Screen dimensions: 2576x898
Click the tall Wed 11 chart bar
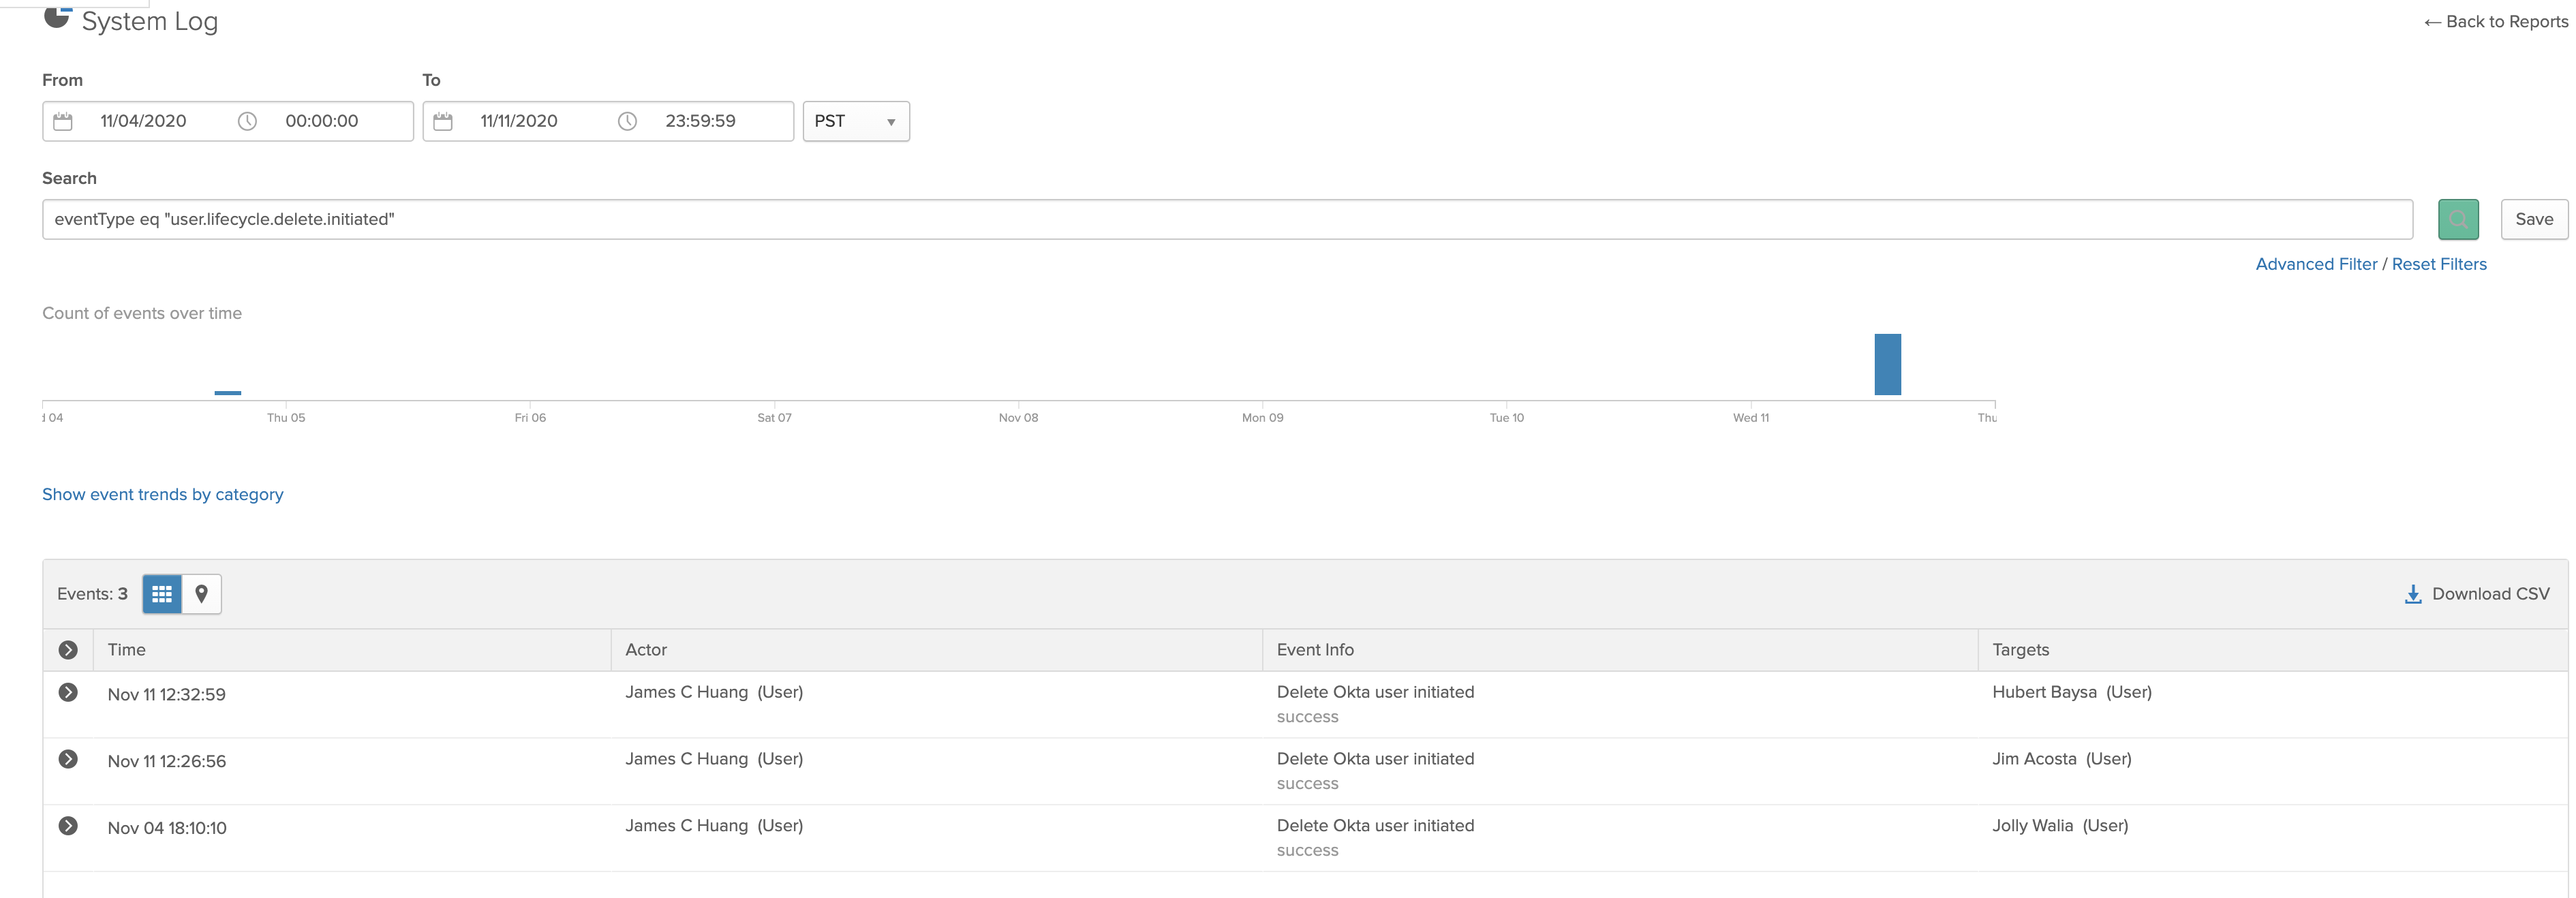click(1887, 365)
